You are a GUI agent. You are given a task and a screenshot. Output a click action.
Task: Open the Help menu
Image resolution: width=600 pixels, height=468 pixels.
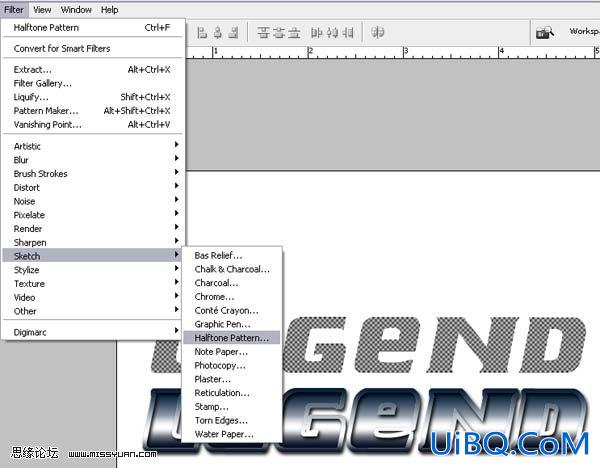click(109, 10)
